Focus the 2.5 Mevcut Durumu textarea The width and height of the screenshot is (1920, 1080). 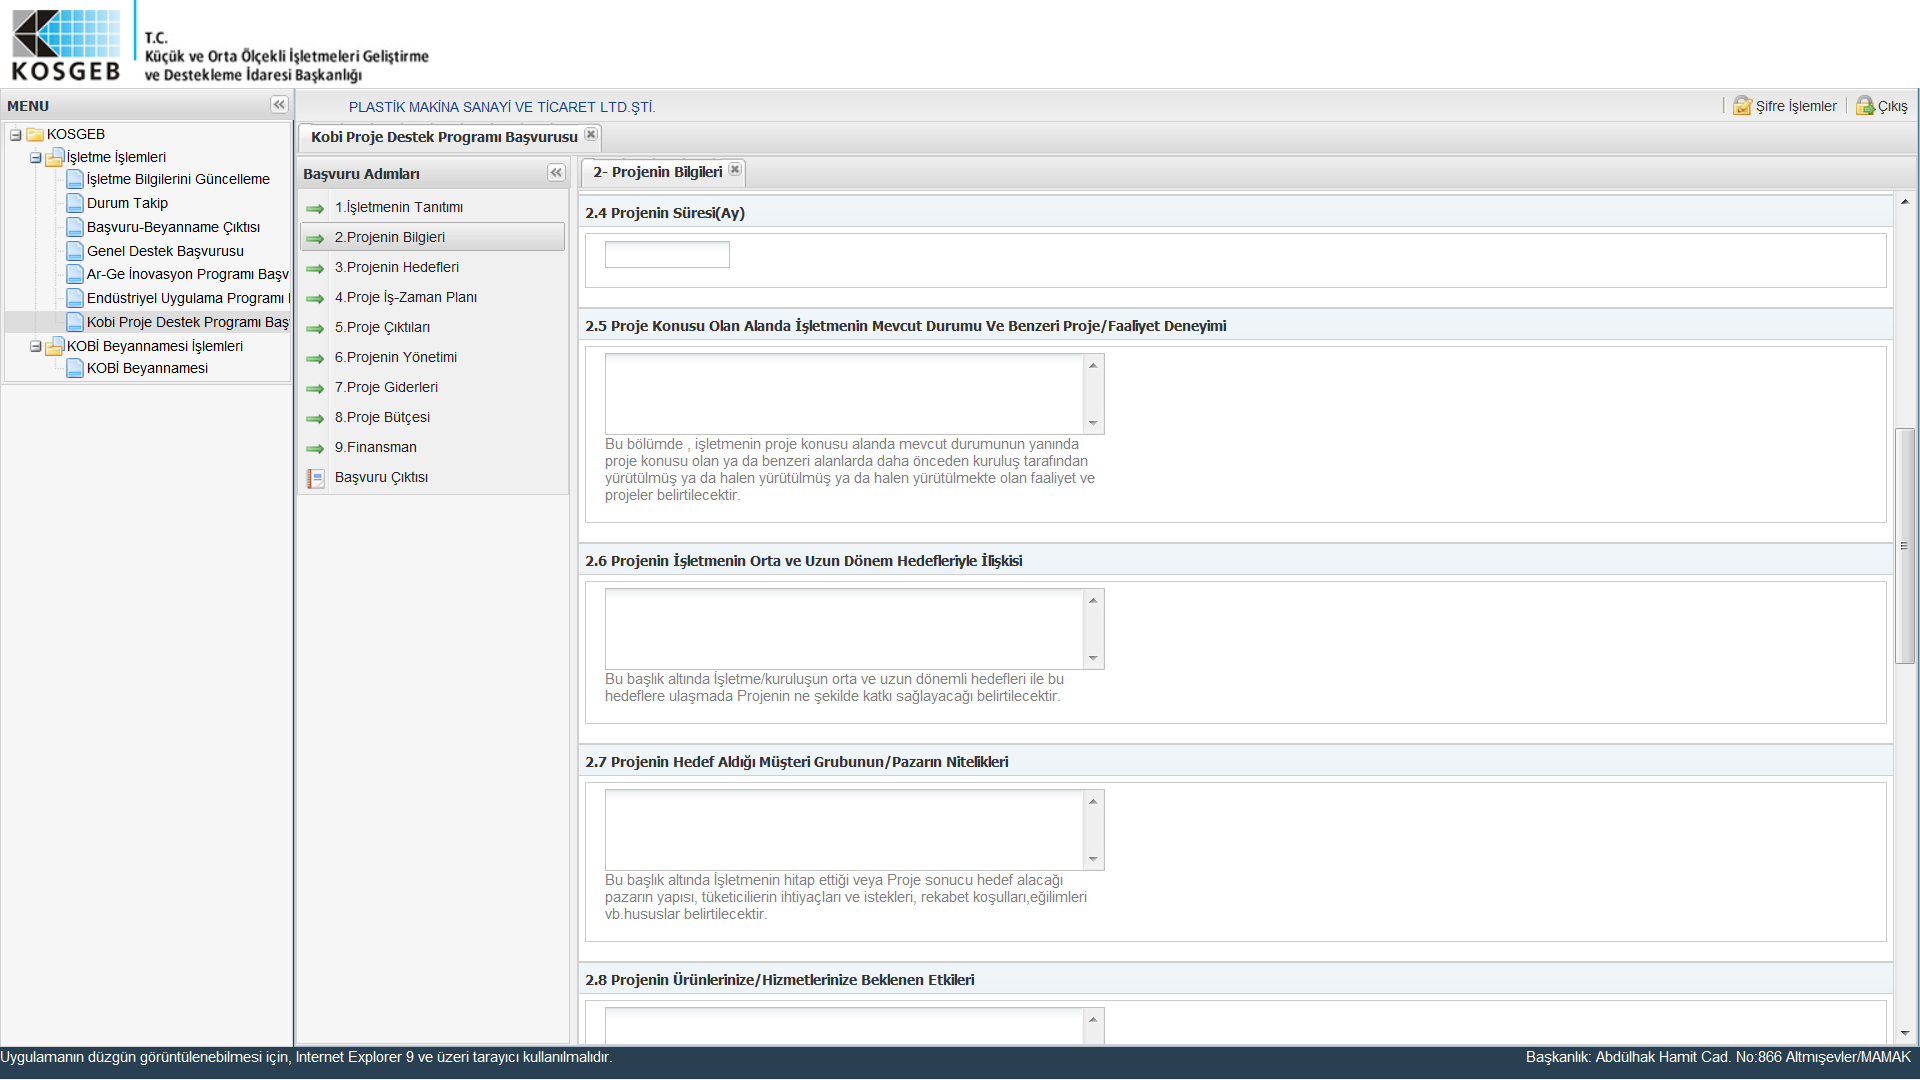pos(844,394)
